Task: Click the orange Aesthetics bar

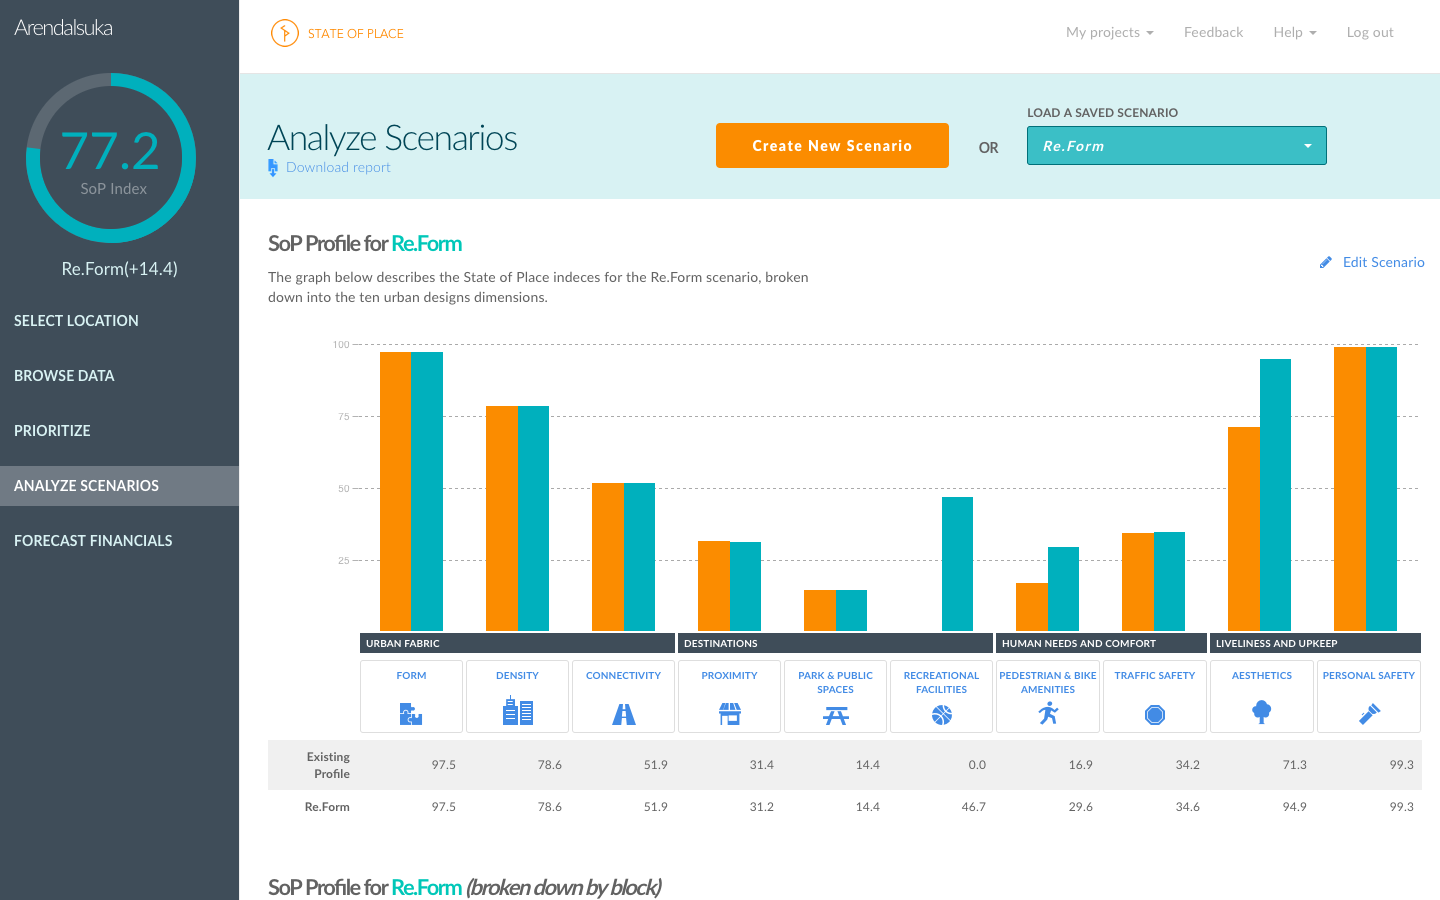Action: (x=1244, y=529)
